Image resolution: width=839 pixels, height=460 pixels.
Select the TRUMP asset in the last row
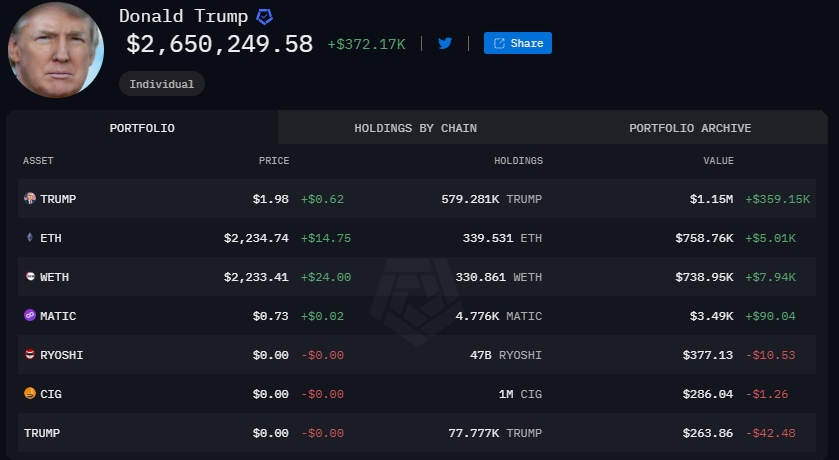click(x=42, y=433)
